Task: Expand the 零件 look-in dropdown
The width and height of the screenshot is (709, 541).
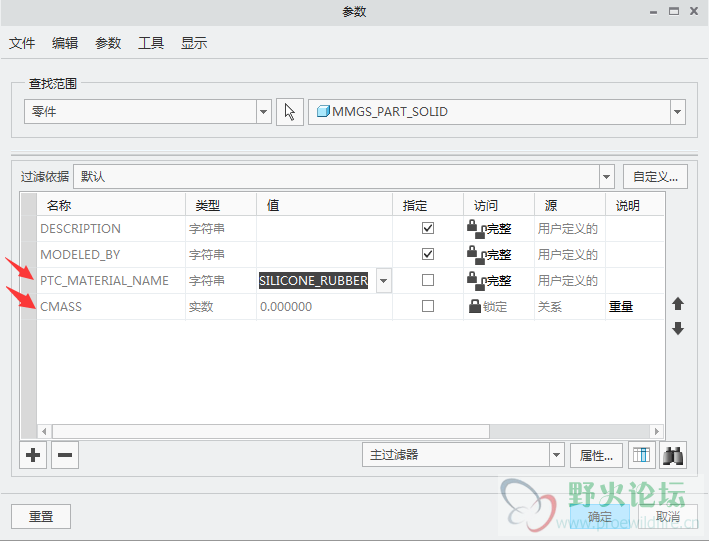Action: coord(264,112)
